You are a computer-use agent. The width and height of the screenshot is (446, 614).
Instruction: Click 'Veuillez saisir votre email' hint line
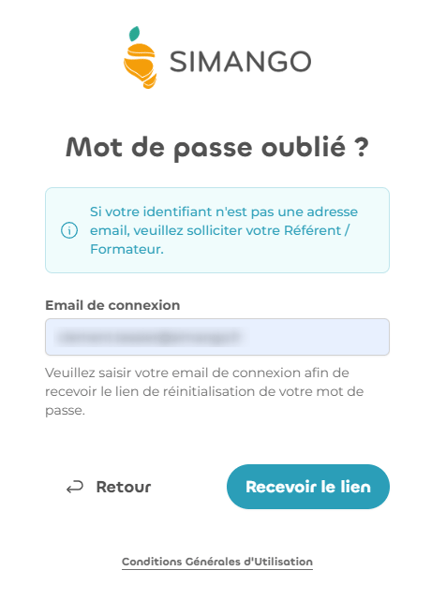click(x=126, y=373)
